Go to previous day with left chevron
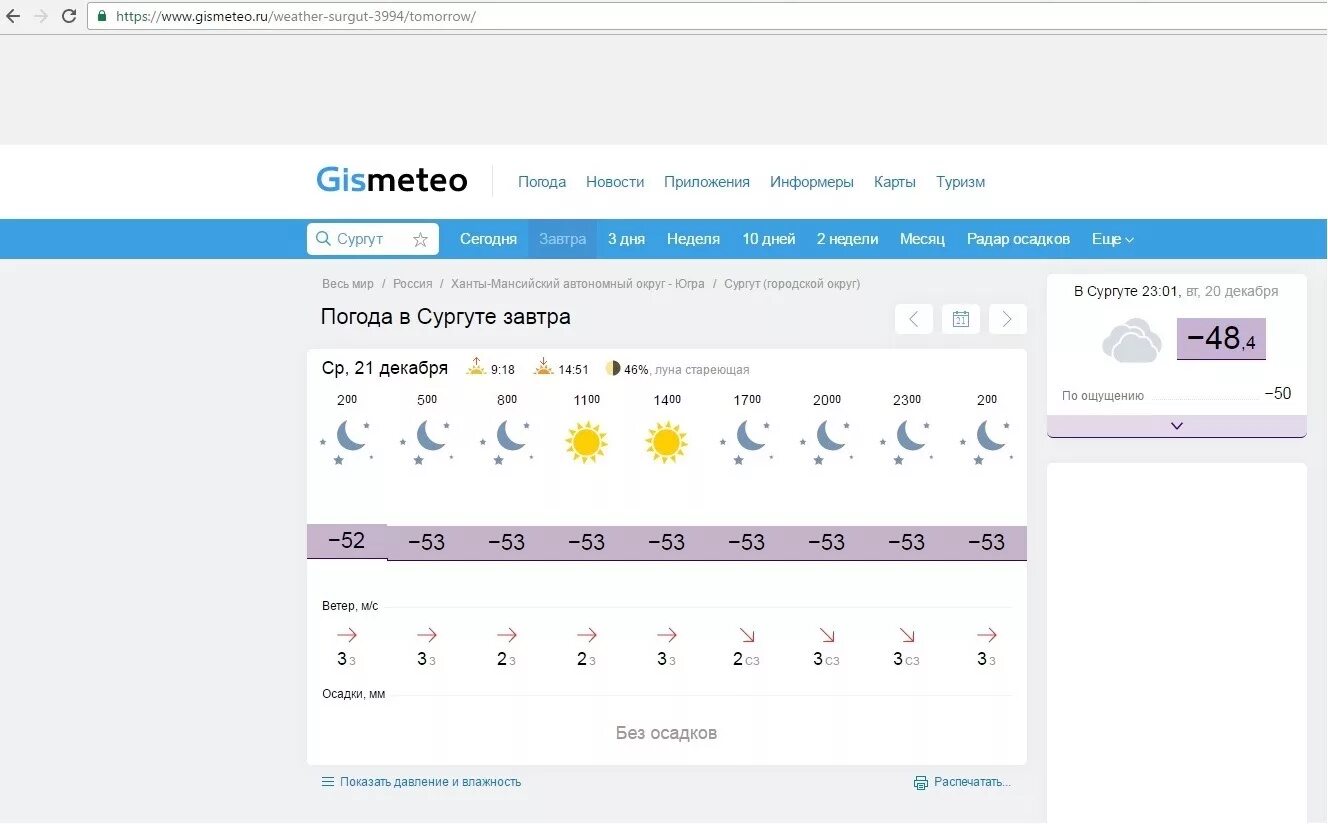Image resolution: width=1328 pixels, height=824 pixels. point(914,319)
